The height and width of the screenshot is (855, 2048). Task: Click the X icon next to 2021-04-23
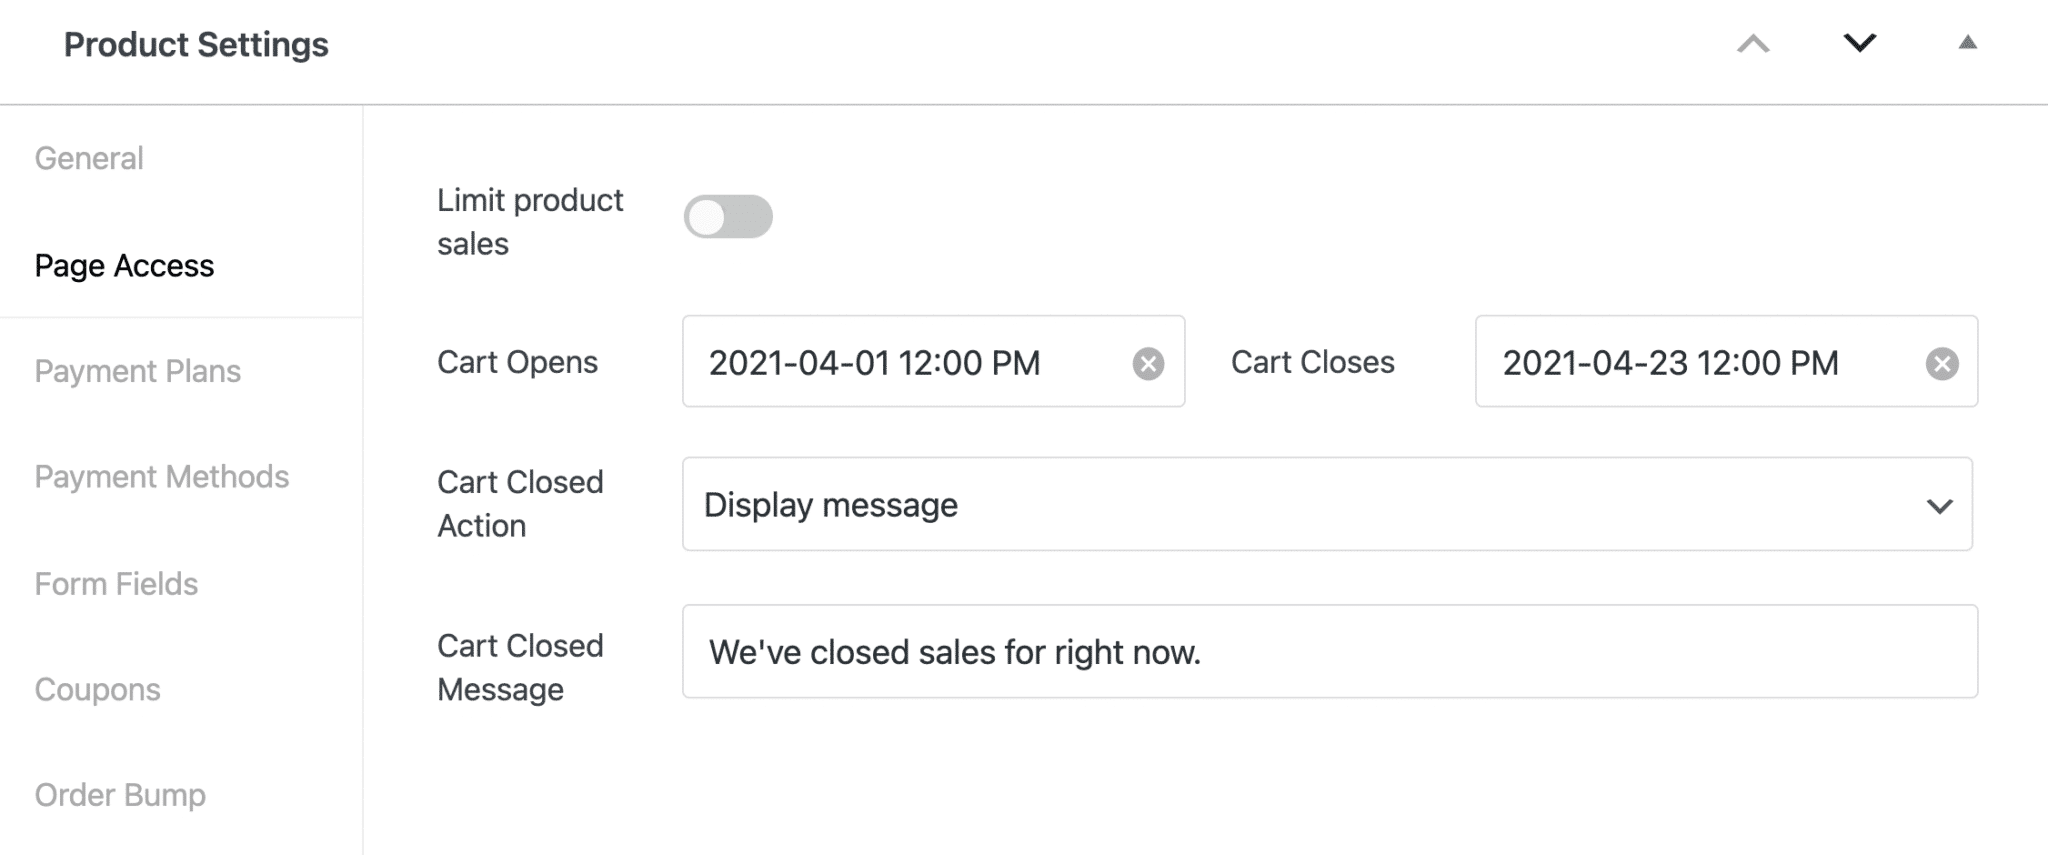(1941, 362)
